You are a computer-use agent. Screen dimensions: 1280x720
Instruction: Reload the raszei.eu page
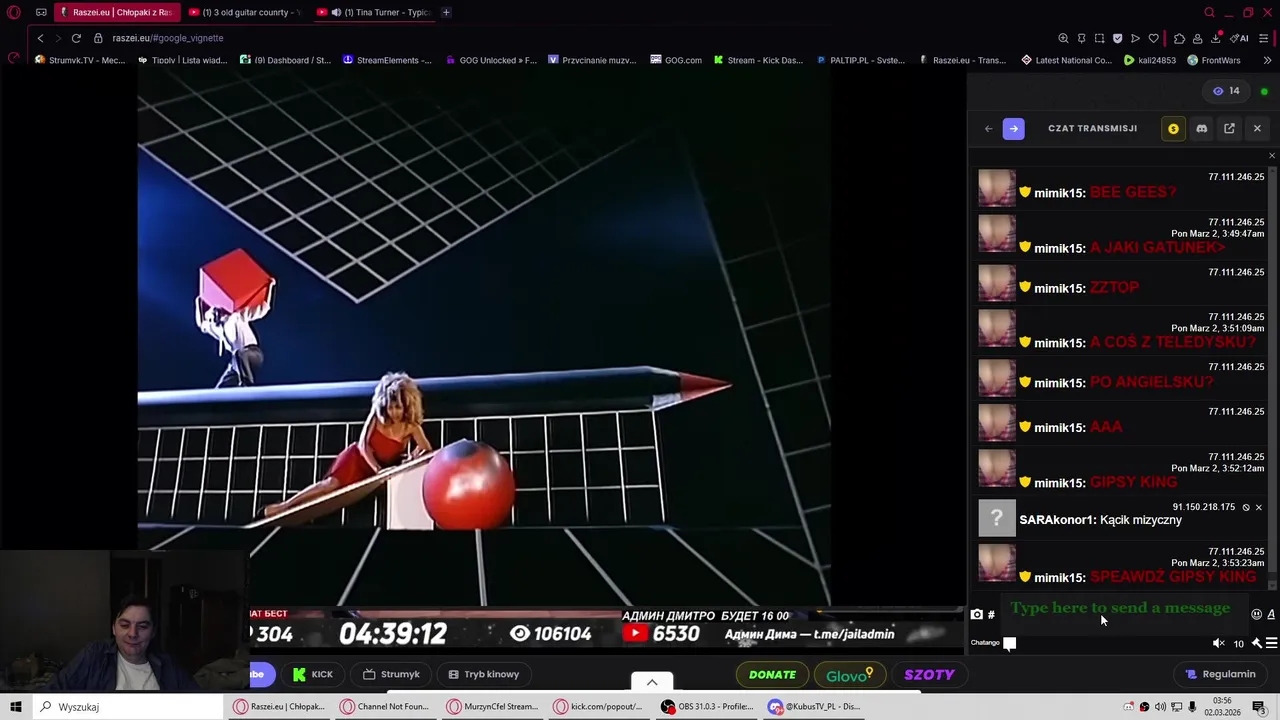point(76,38)
